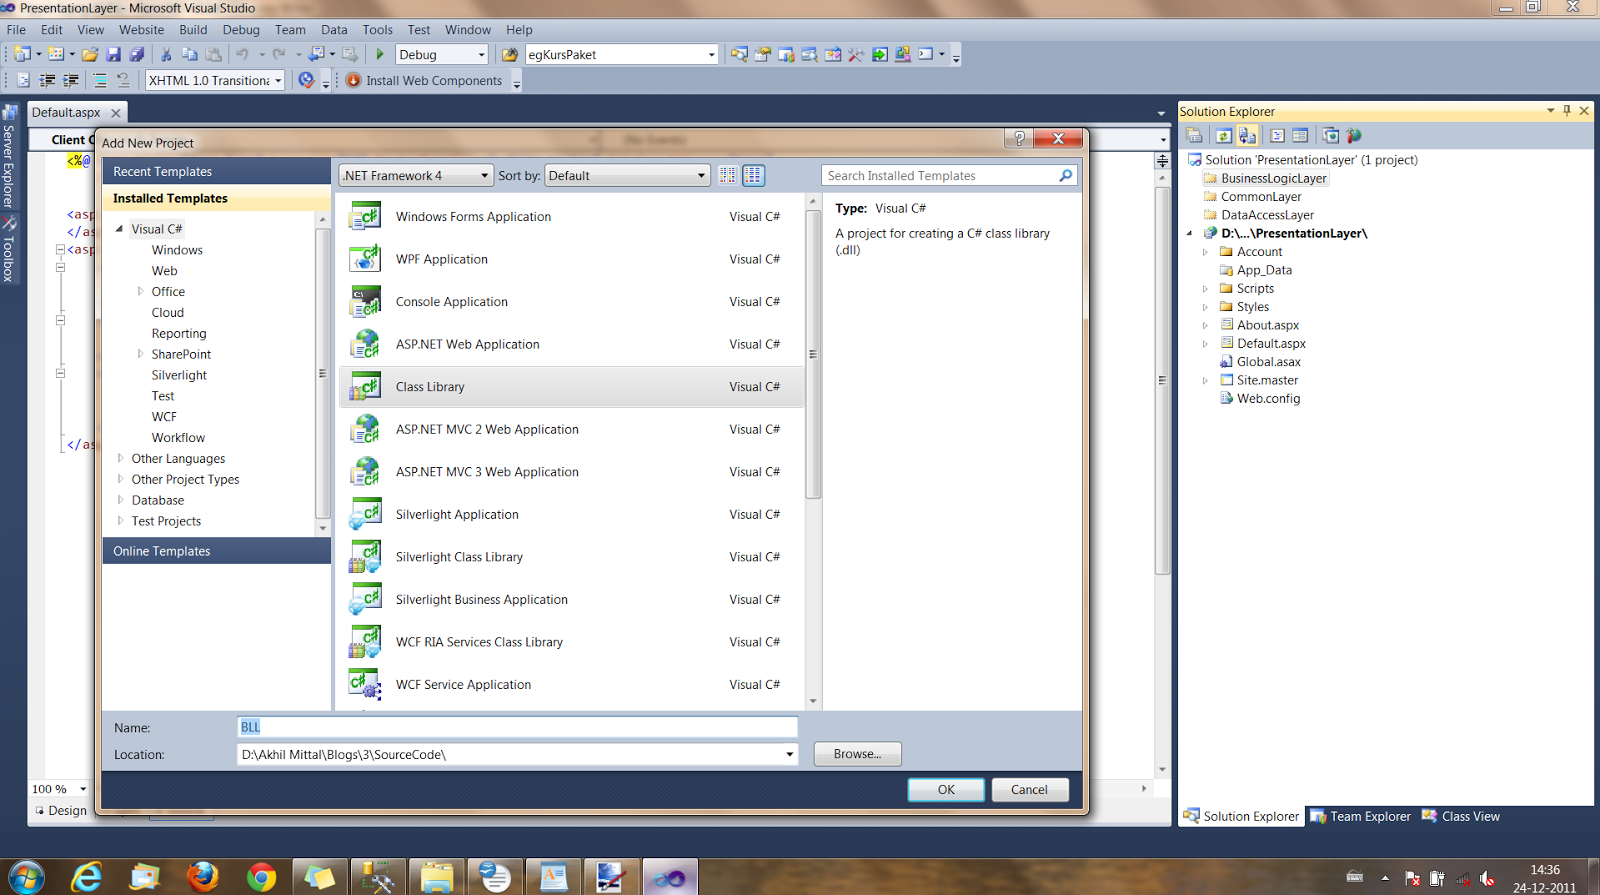Click the Start Debugging play icon
1600x895 pixels.
coord(380,55)
